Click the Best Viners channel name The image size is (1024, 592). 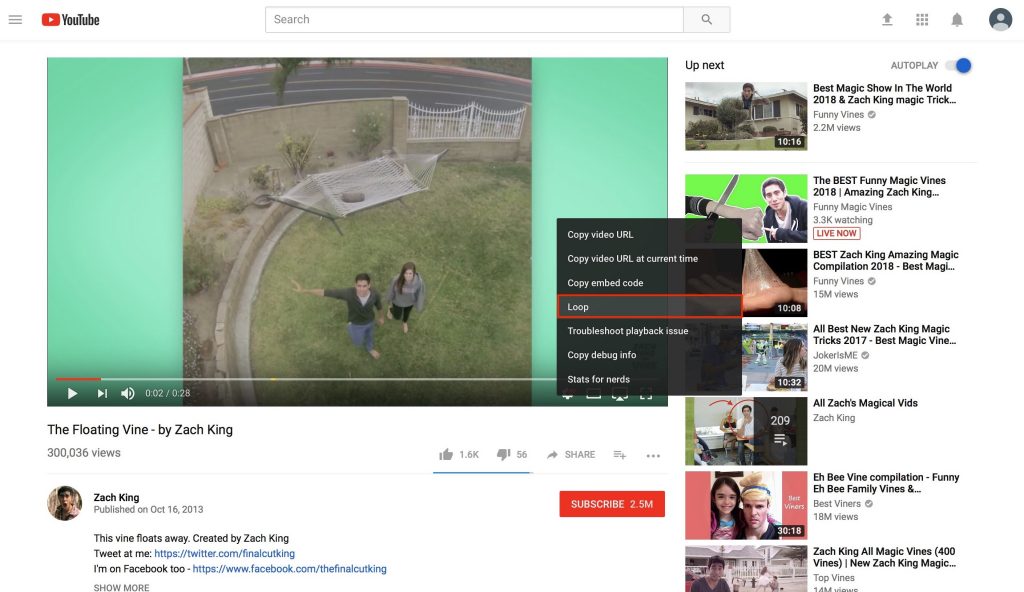837,504
